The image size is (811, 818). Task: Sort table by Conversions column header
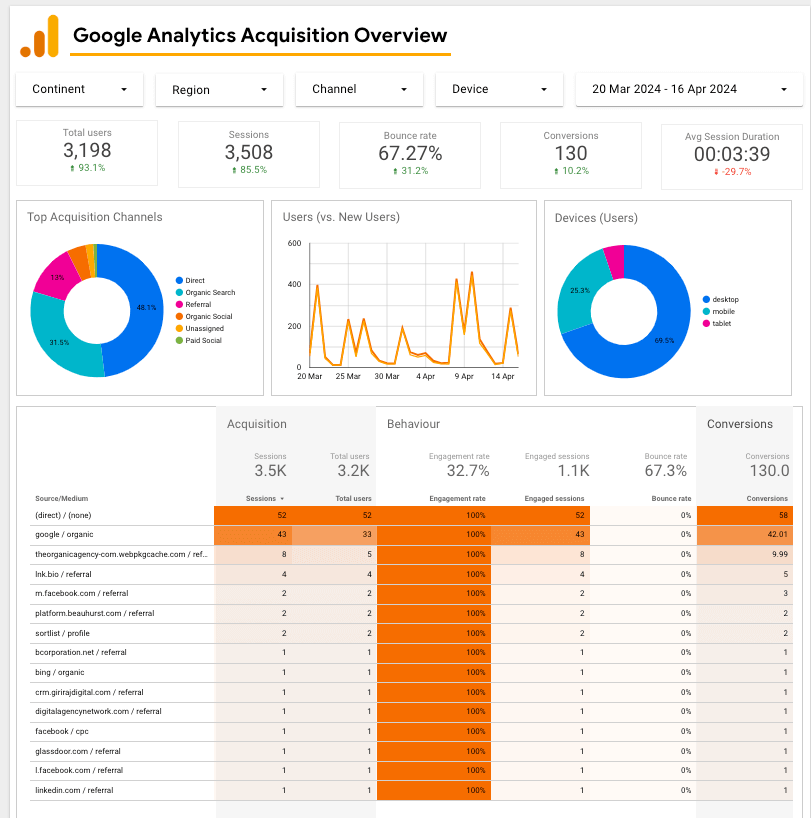[767, 499]
